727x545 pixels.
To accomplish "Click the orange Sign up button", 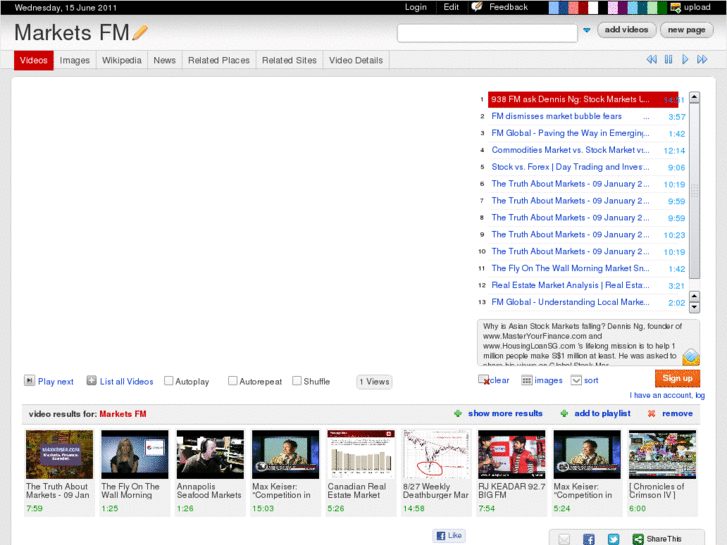I will [677, 378].
